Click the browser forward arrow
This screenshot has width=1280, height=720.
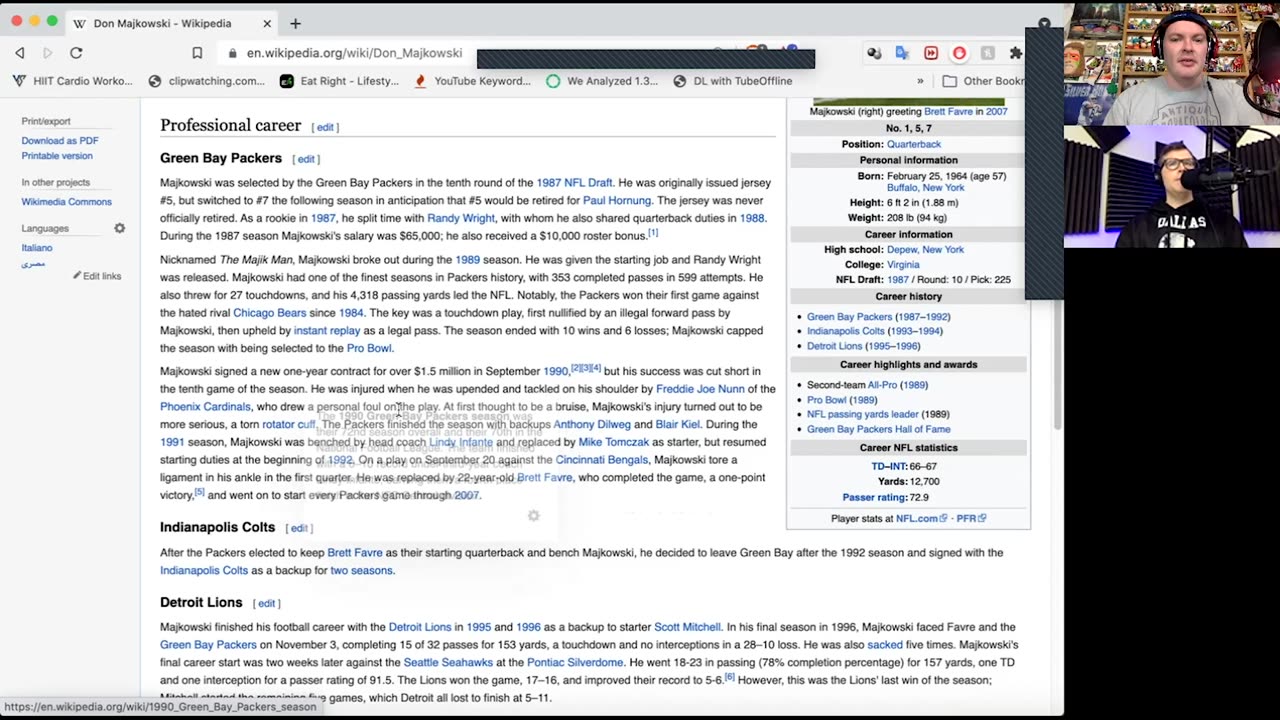(x=47, y=53)
